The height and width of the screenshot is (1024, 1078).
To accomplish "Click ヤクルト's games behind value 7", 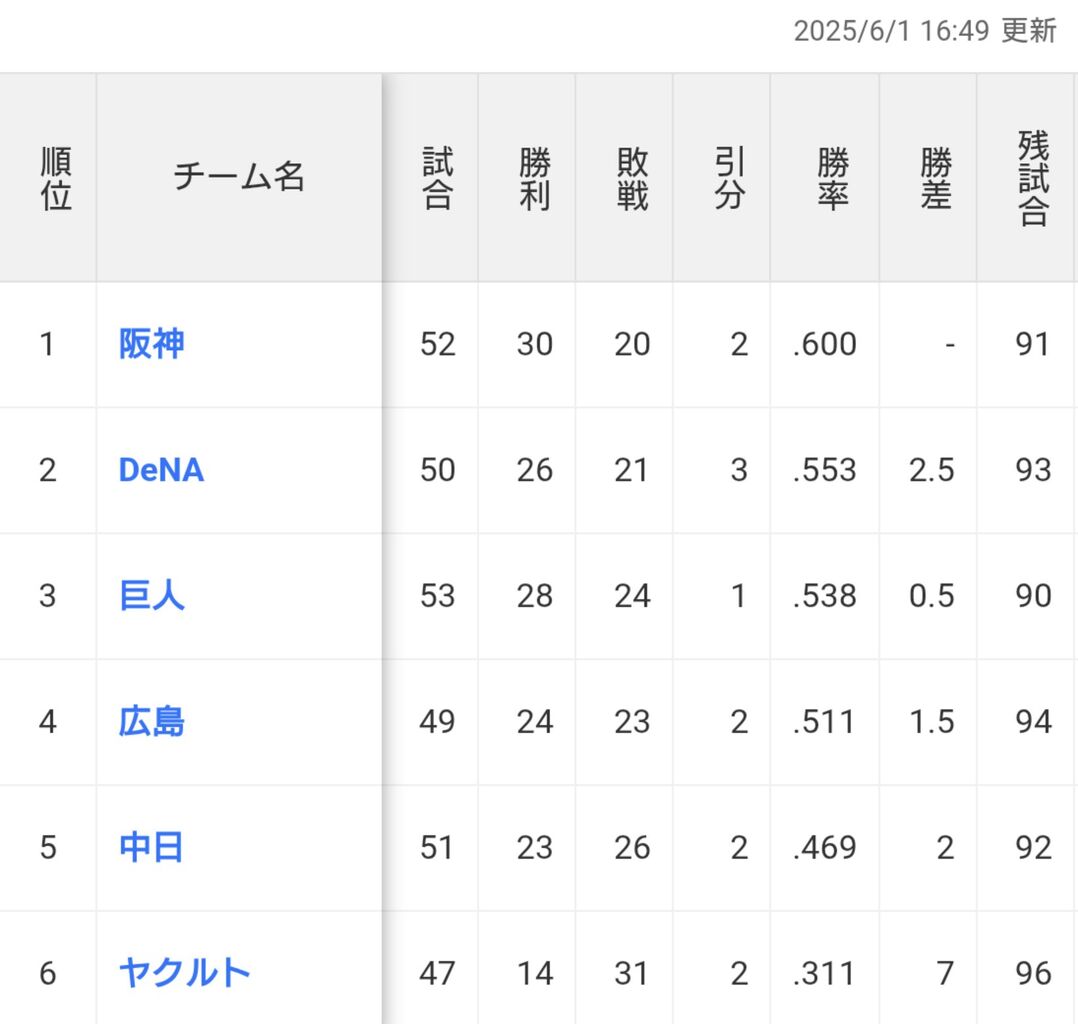I will tap(945, 973).
